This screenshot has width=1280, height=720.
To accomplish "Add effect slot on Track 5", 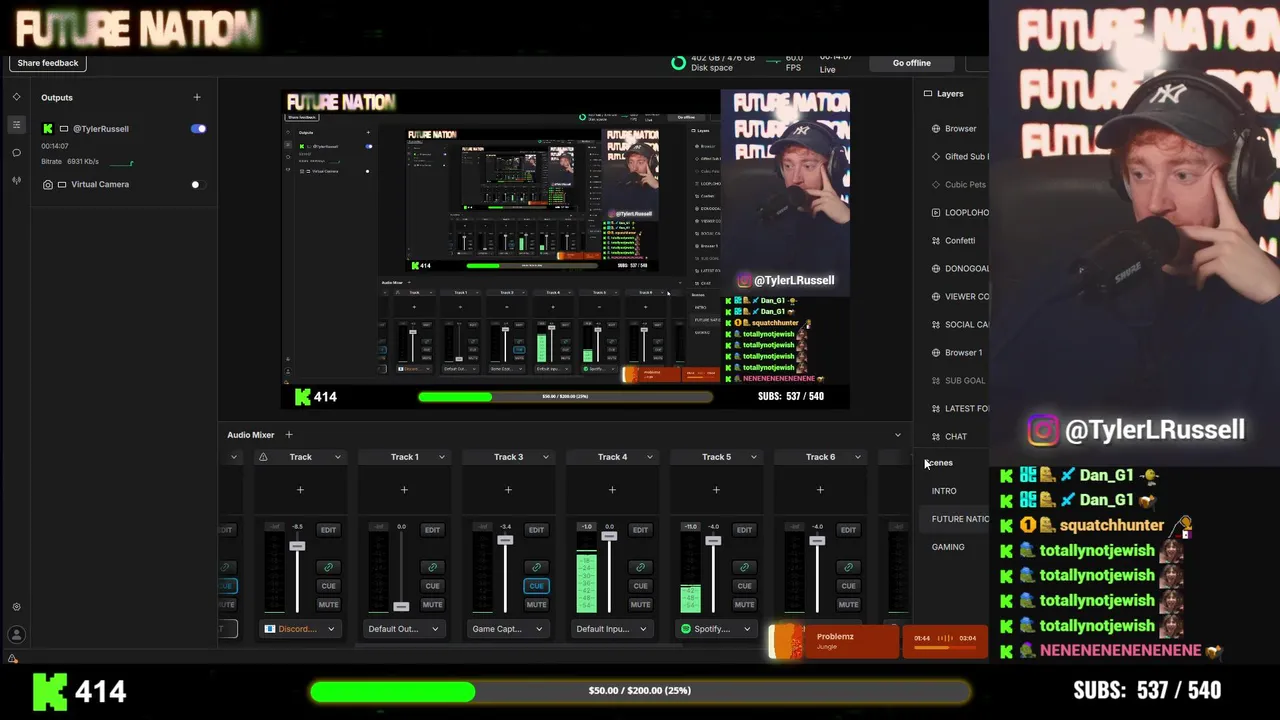I will click(716, 490).
